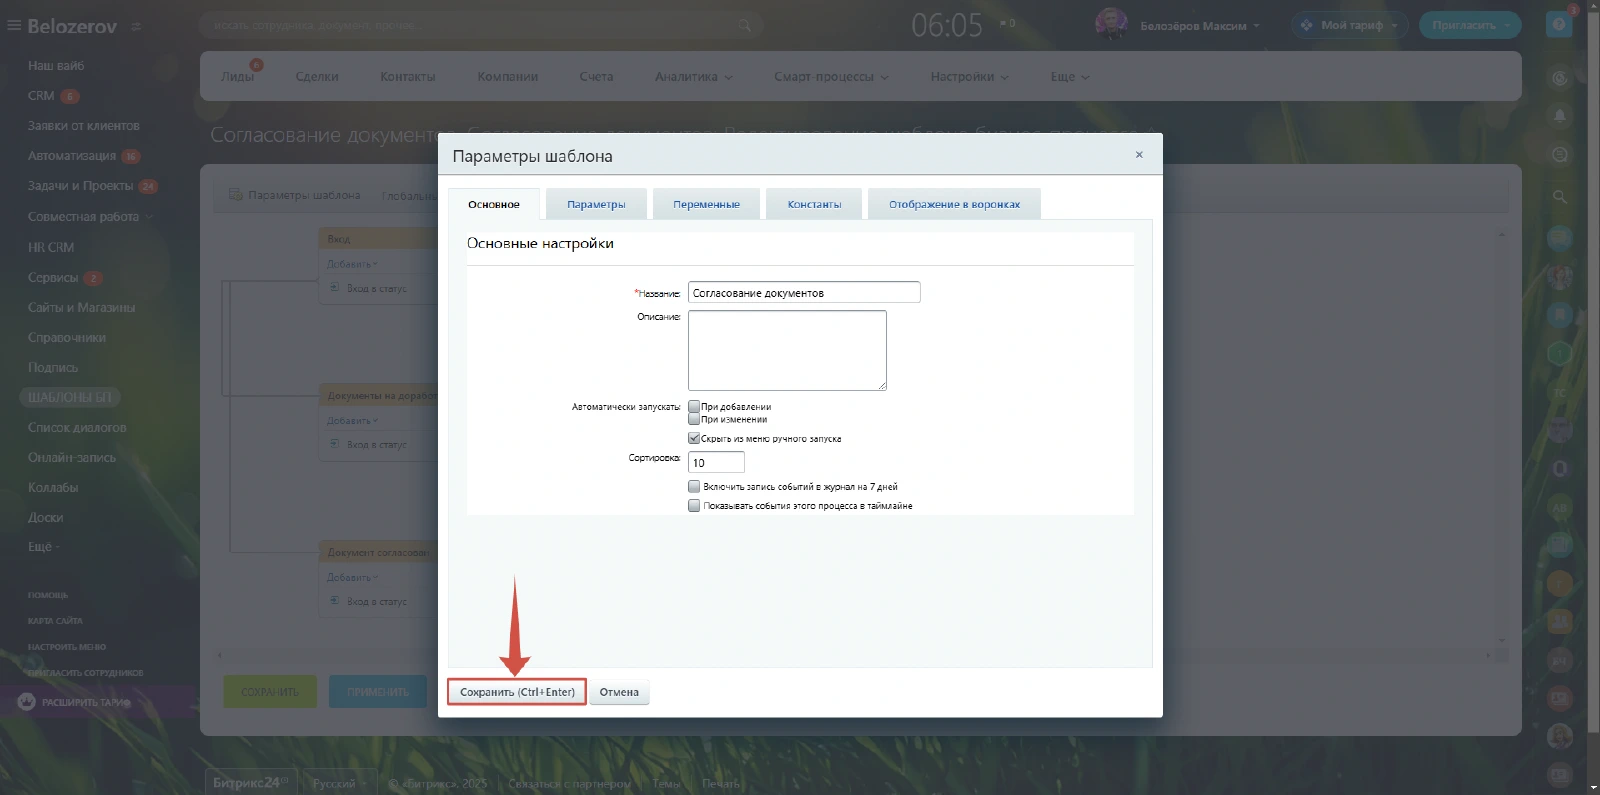Screen dimensions: 1600x795
Task: Click into the Описание text area
Action: point(787,350)
